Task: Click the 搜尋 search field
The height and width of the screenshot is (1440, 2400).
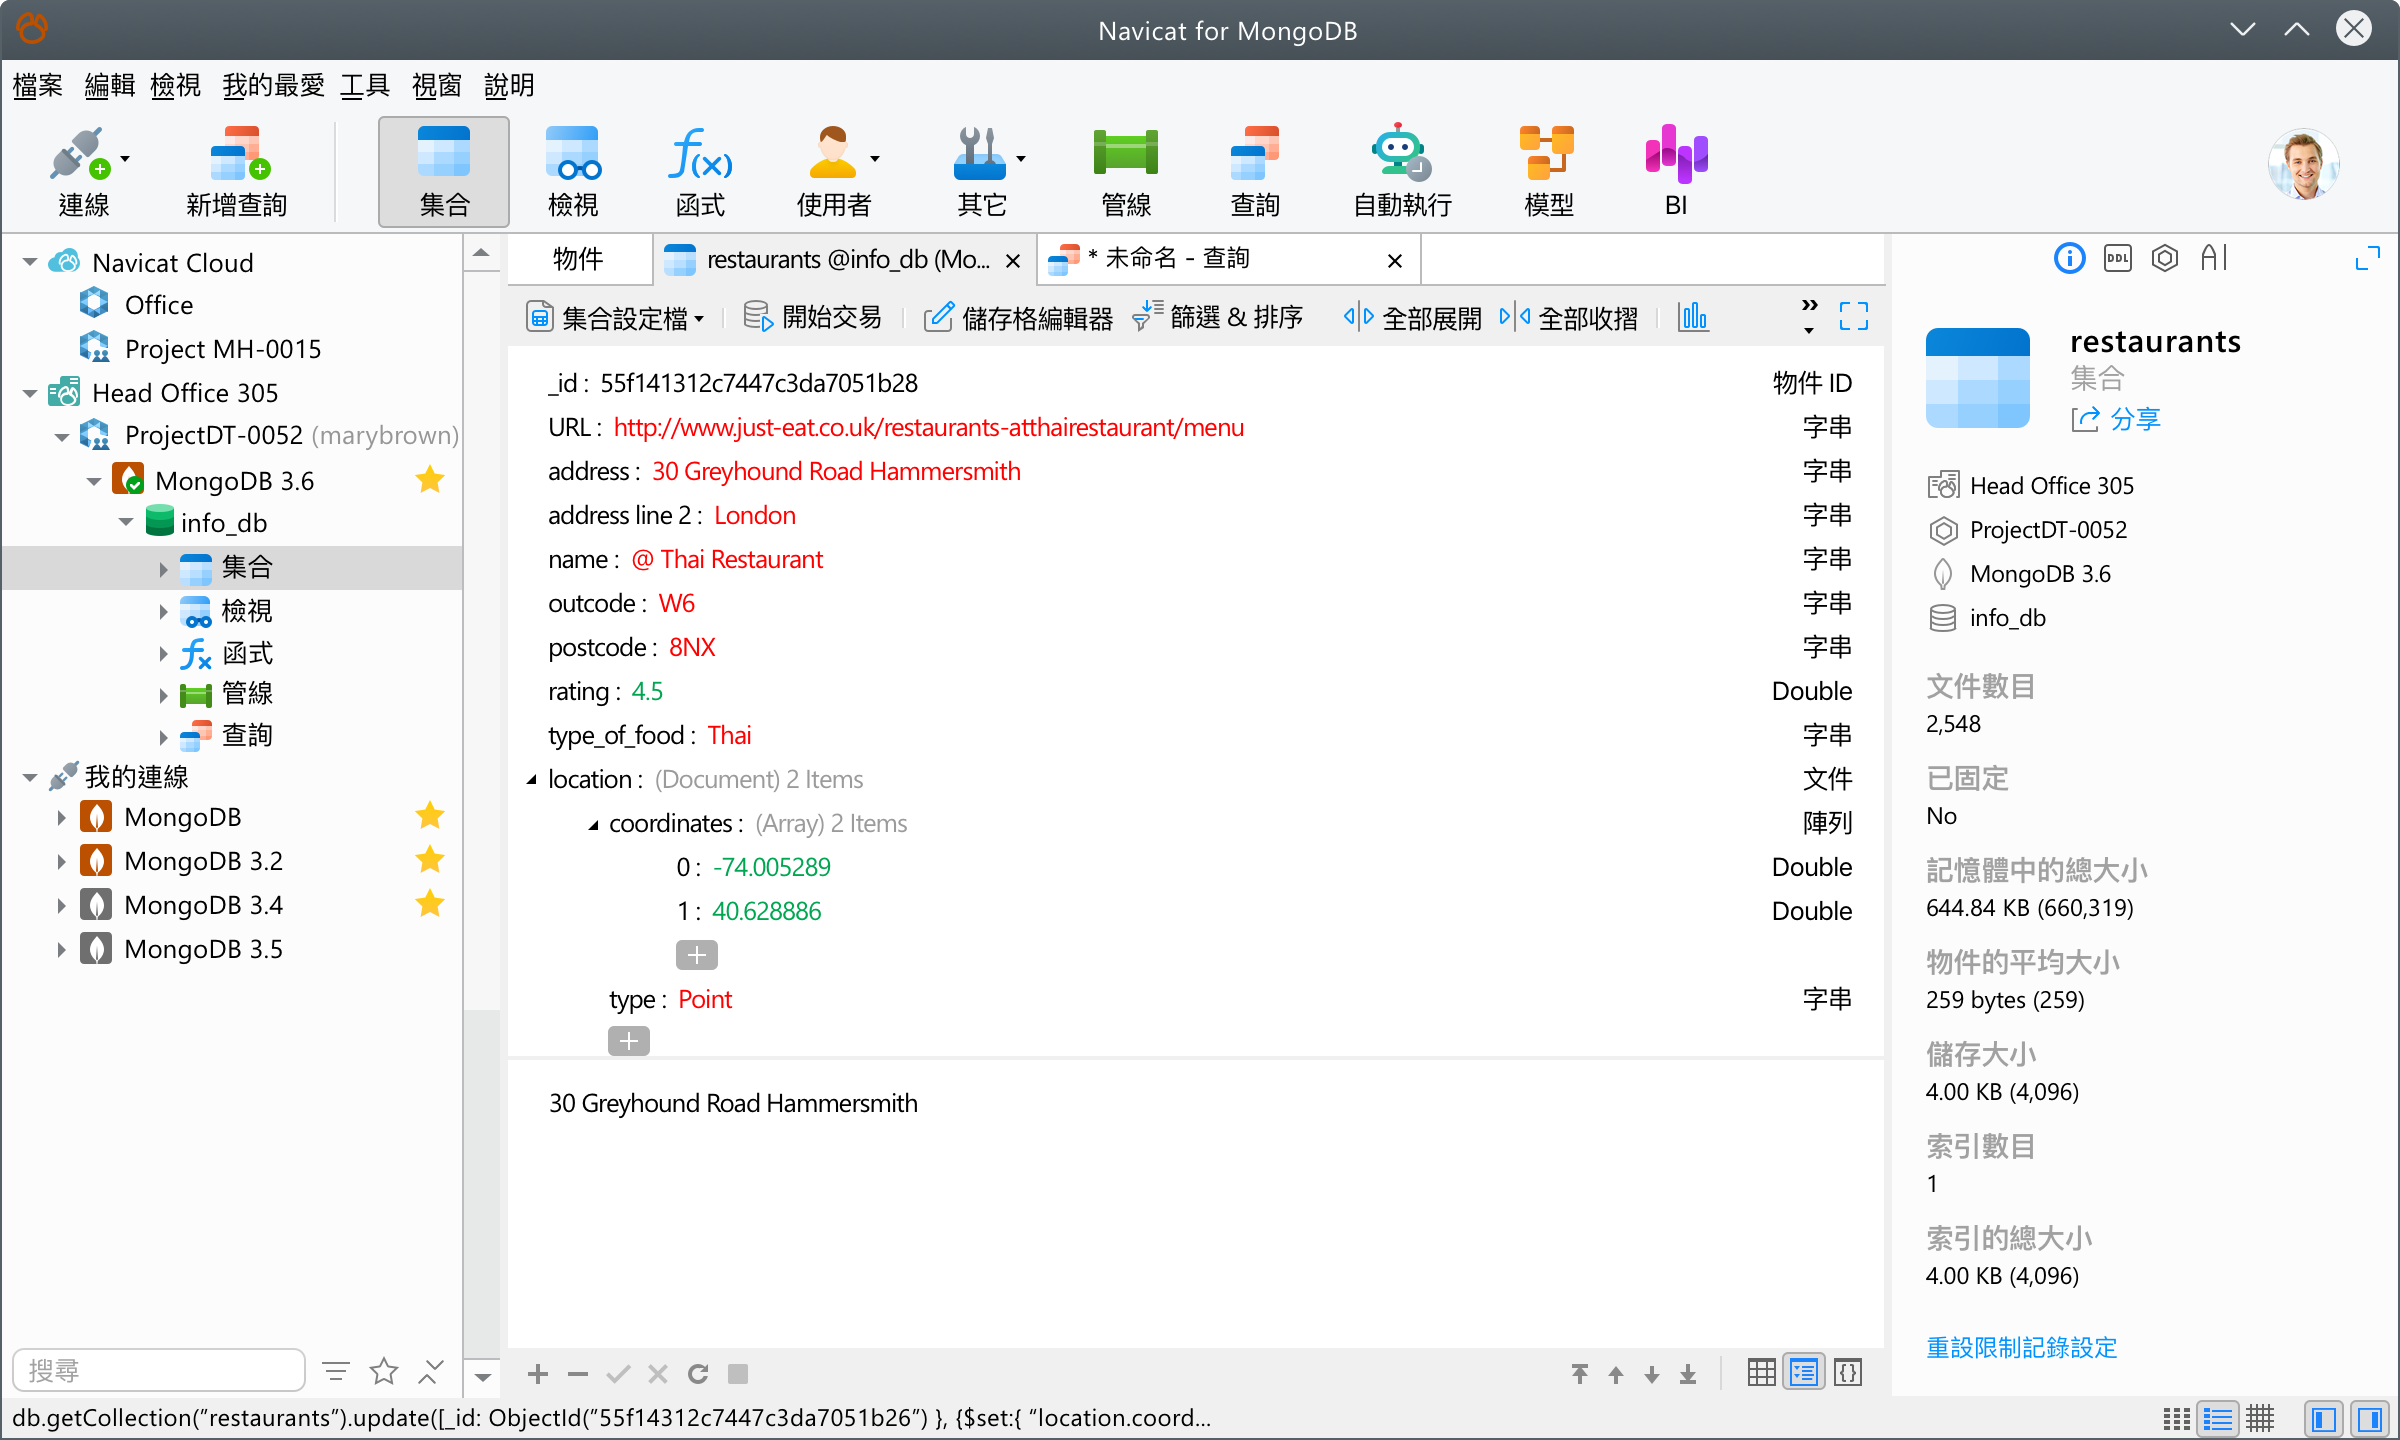Action: [x=158, y=1370]
